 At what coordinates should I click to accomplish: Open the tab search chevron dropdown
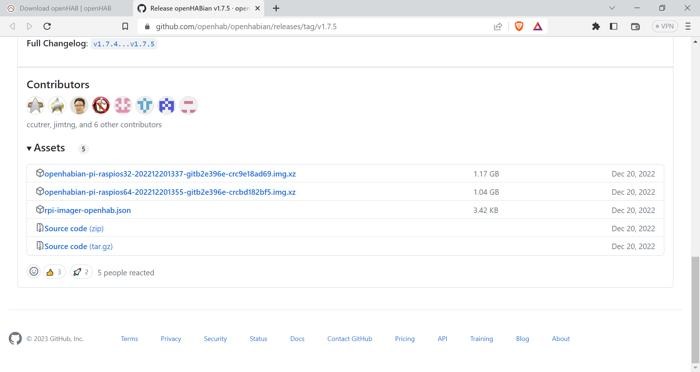(x=612, y=8)
